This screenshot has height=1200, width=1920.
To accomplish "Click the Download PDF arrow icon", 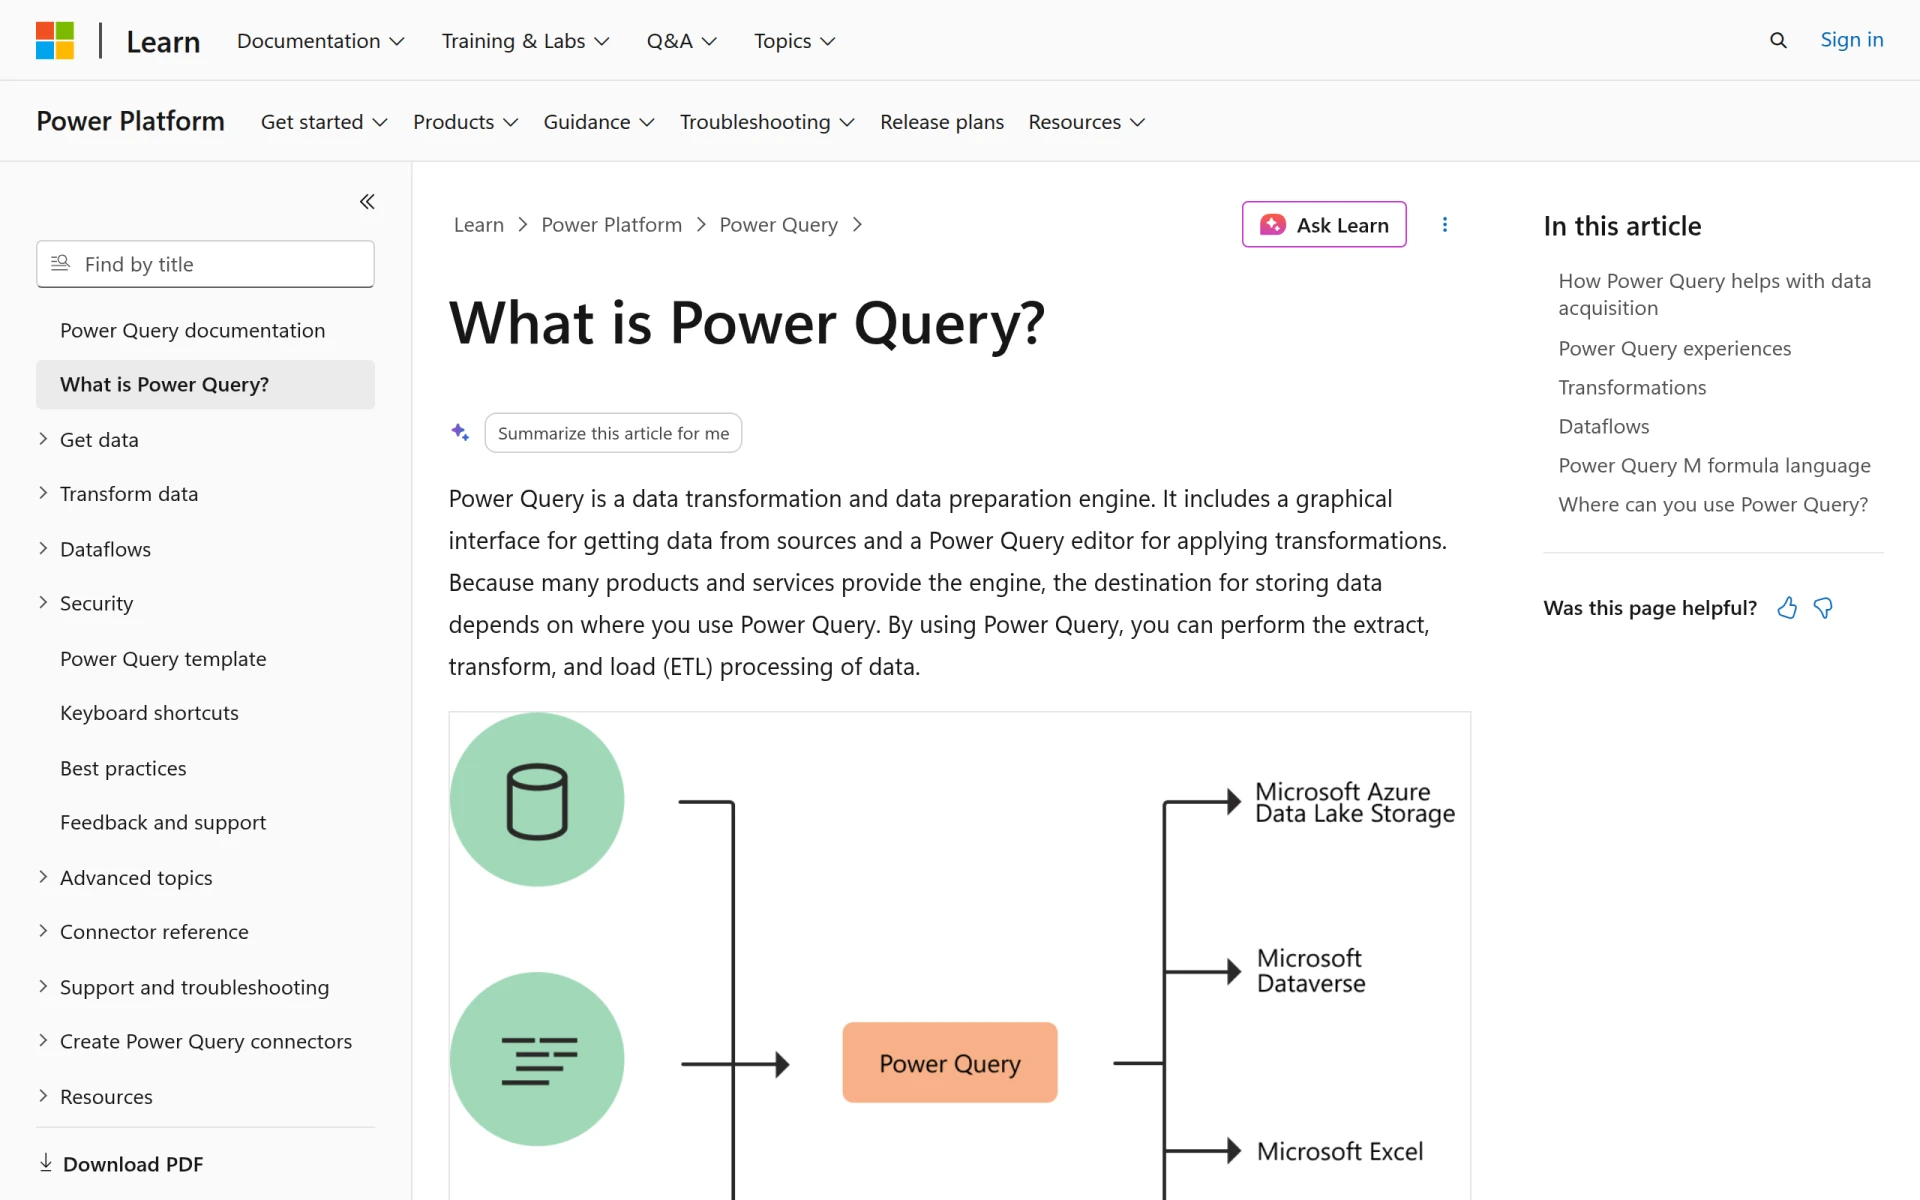I will [46, 1162].
